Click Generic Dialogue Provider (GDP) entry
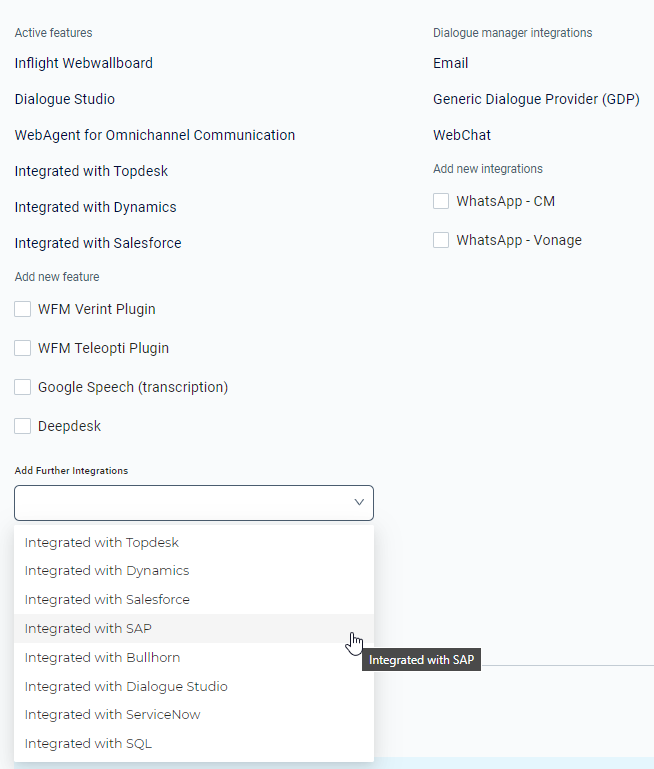The width and height of the screenshot is (654, 769). (x=536, y=99)
